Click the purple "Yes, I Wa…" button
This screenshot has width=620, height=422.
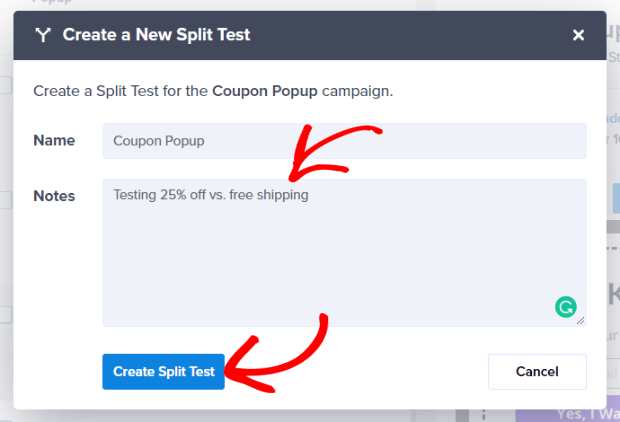(x=567, y=415)
